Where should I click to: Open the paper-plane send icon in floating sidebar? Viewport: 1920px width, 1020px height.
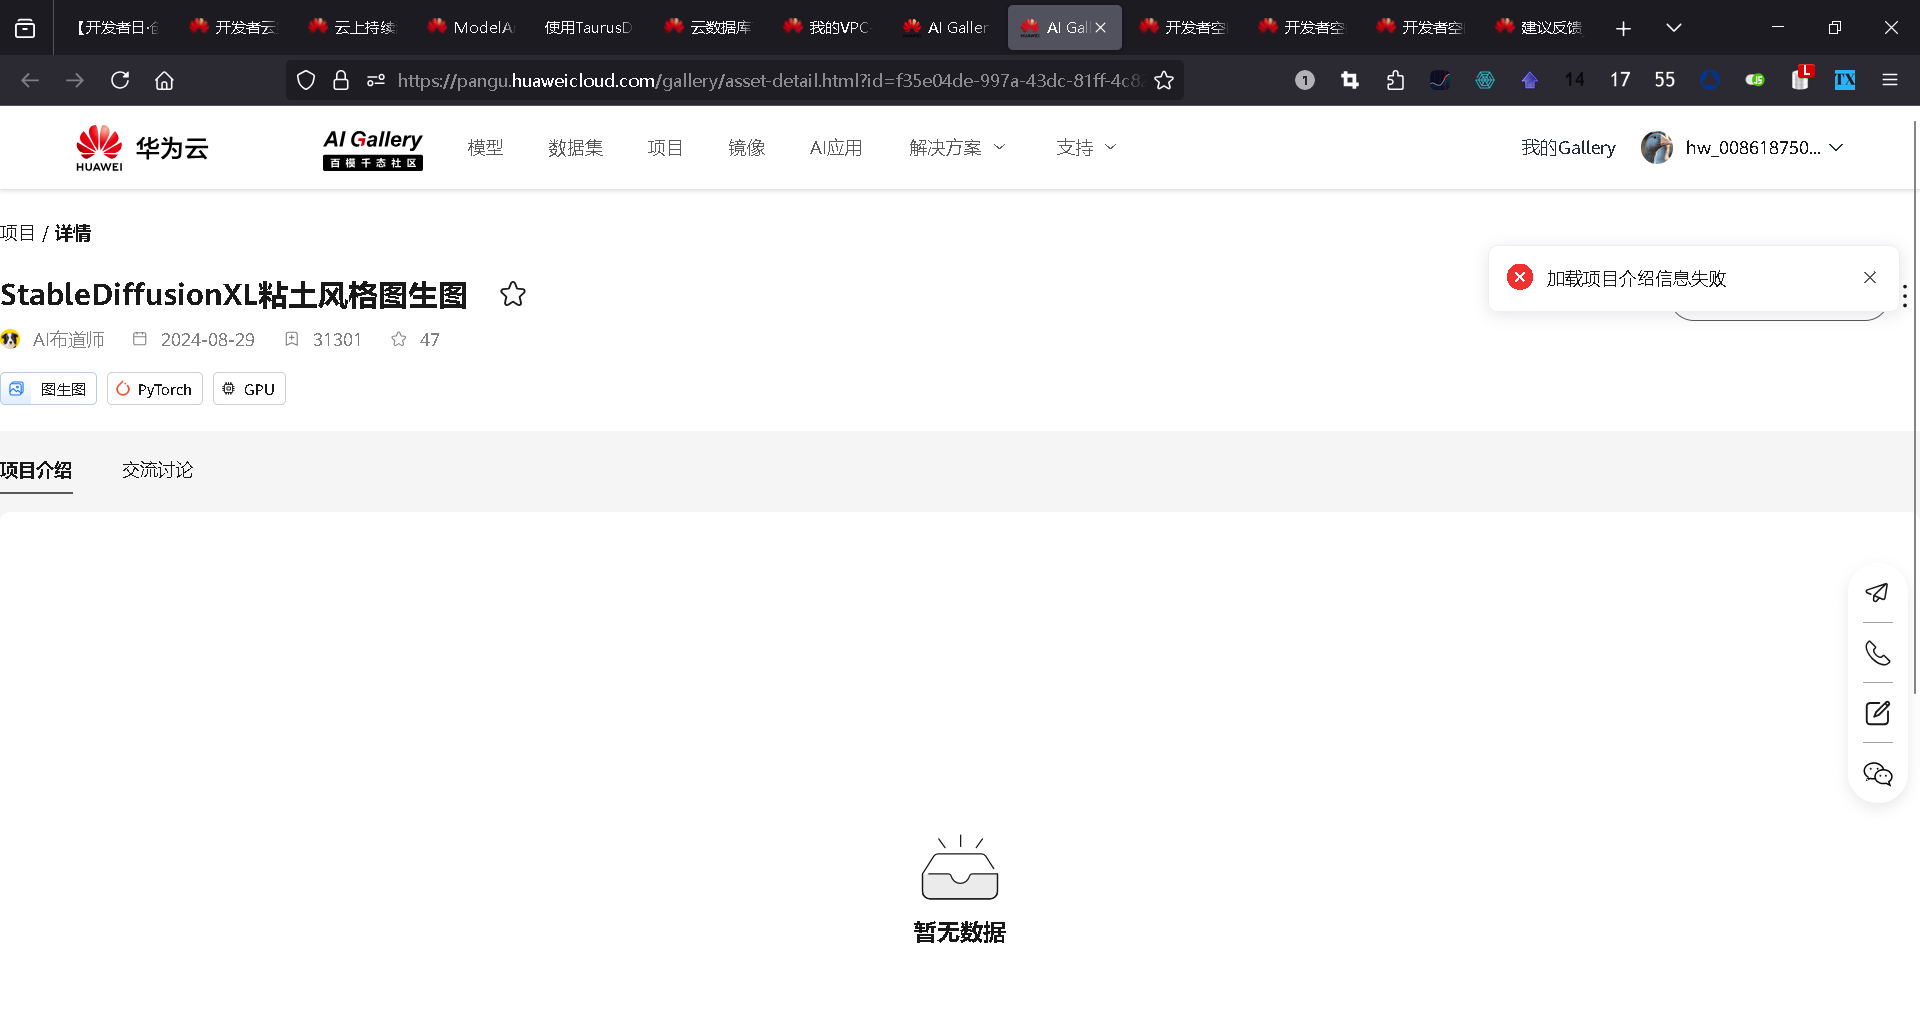[x=1877, y=593]
